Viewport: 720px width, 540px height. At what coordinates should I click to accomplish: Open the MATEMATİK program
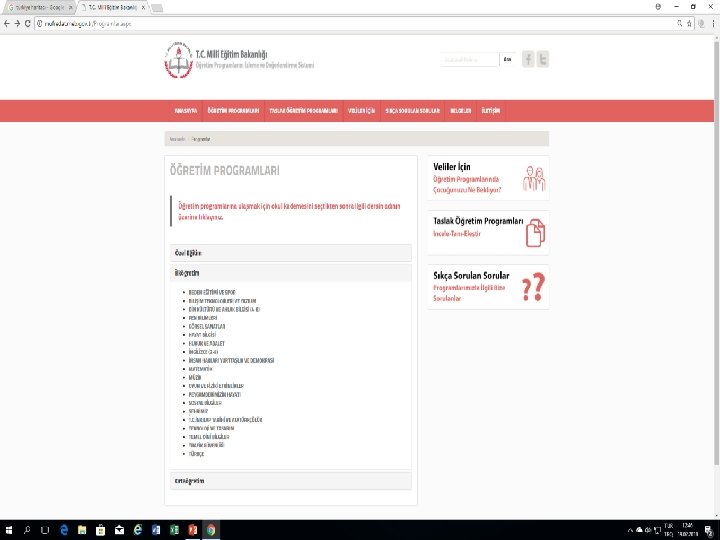click(201, 369)
